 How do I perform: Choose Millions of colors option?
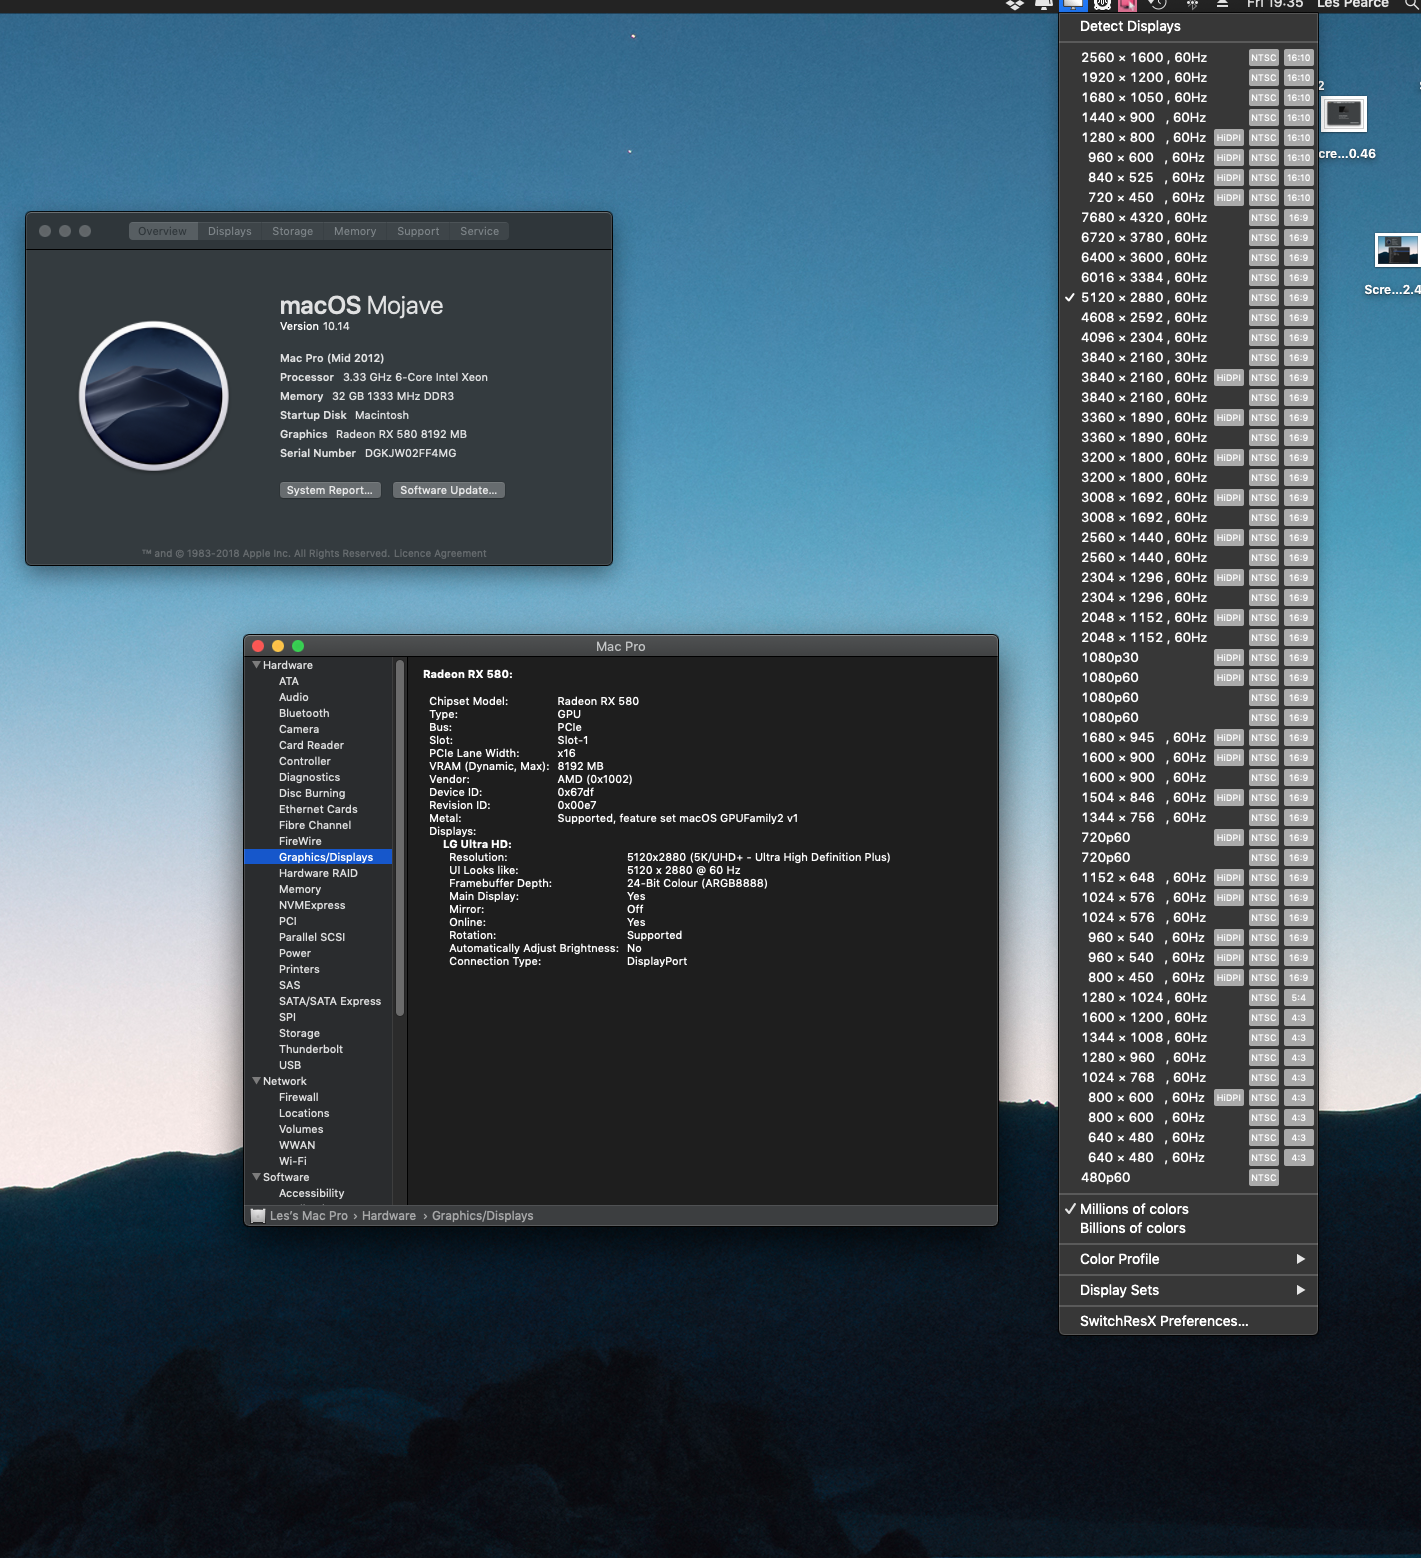pyautogui.click(x=1188, y=1209)
